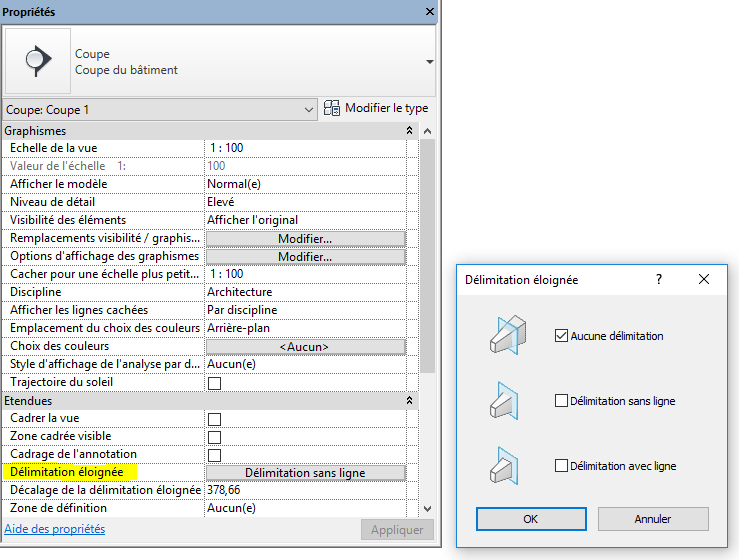Enable Délimitation avec ligne checkbox
This screenshot has width=739, height=560.
(561, 466)
